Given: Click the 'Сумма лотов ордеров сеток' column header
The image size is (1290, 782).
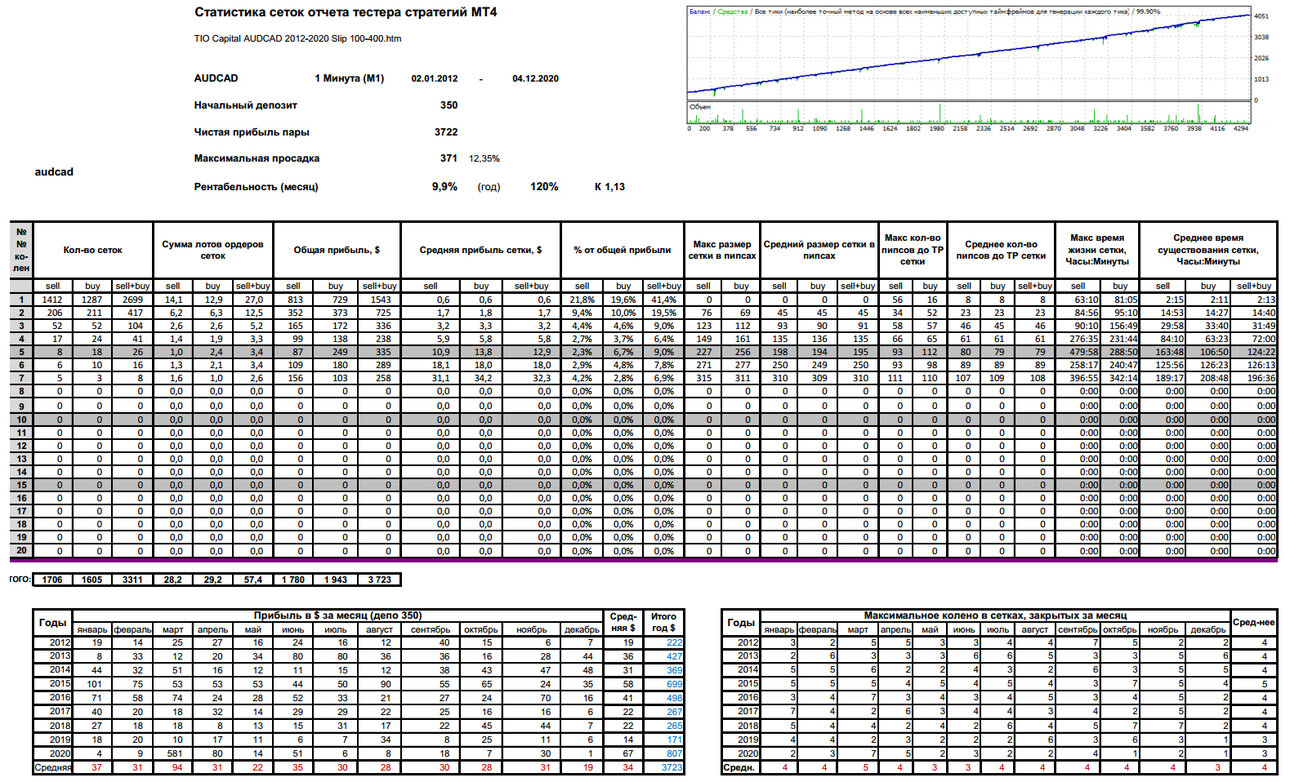Looking at the screenshot, I should (212, 249).
